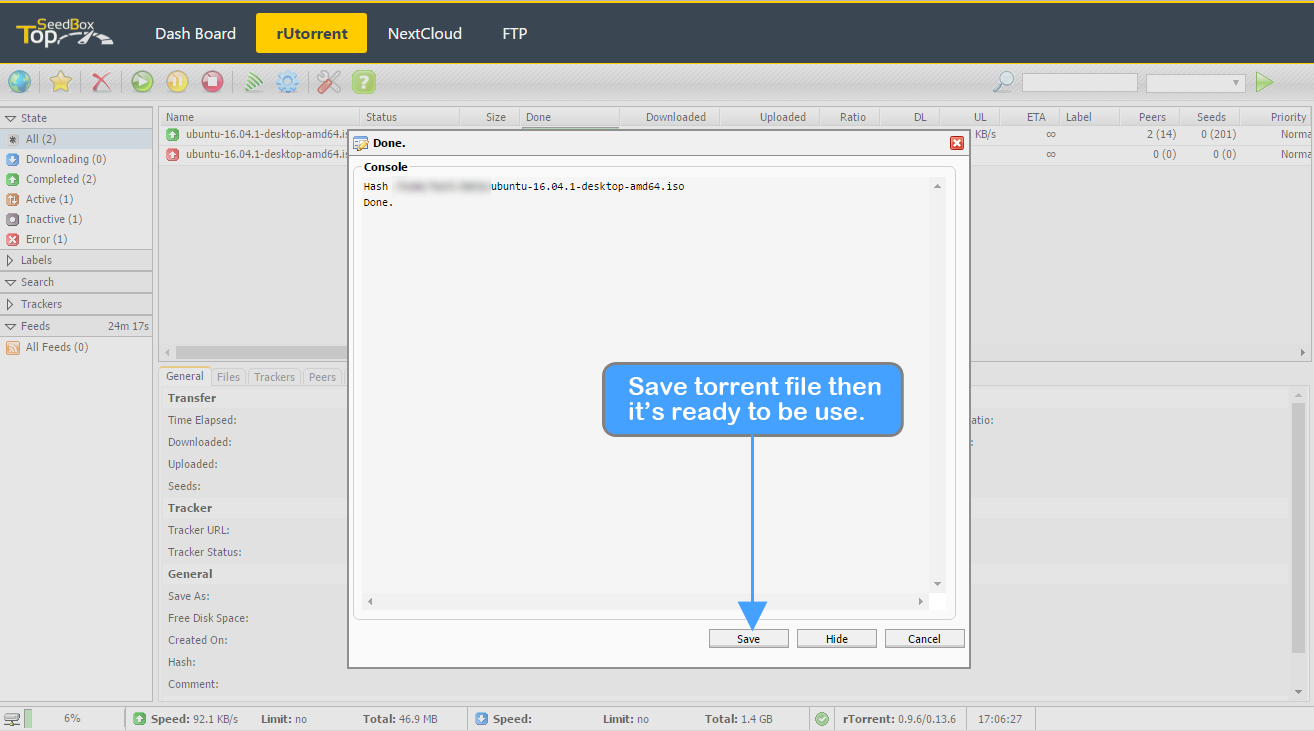
Task: Click the red X Remove icon
Action: pyautogui.click(x=101, y=82)
